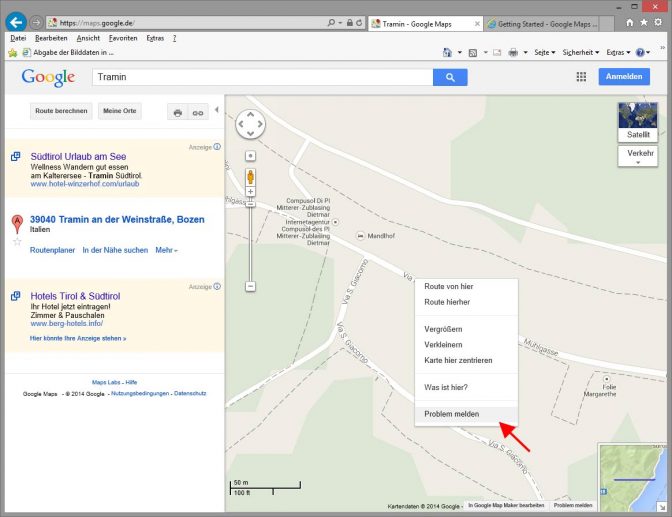The image size is (672, 517).
Task: Click the Mandlhof lodging map icon
Action: click(360, 236)
